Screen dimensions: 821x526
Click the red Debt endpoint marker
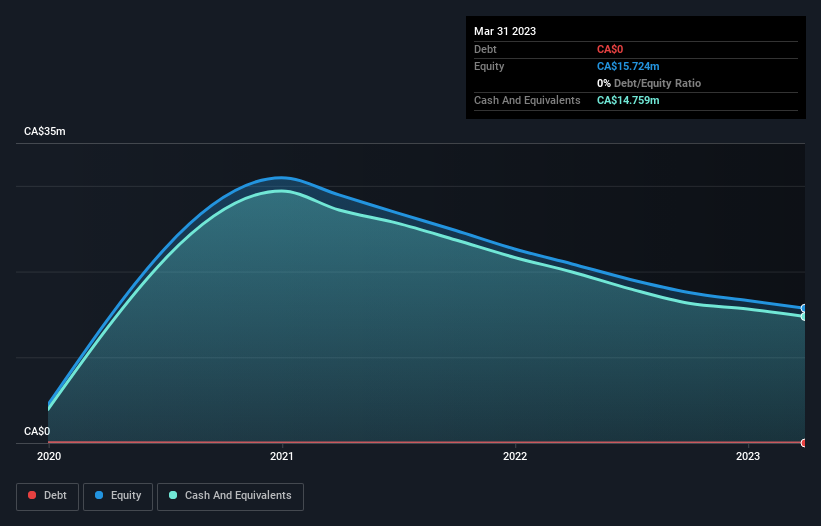coord(804,443)
